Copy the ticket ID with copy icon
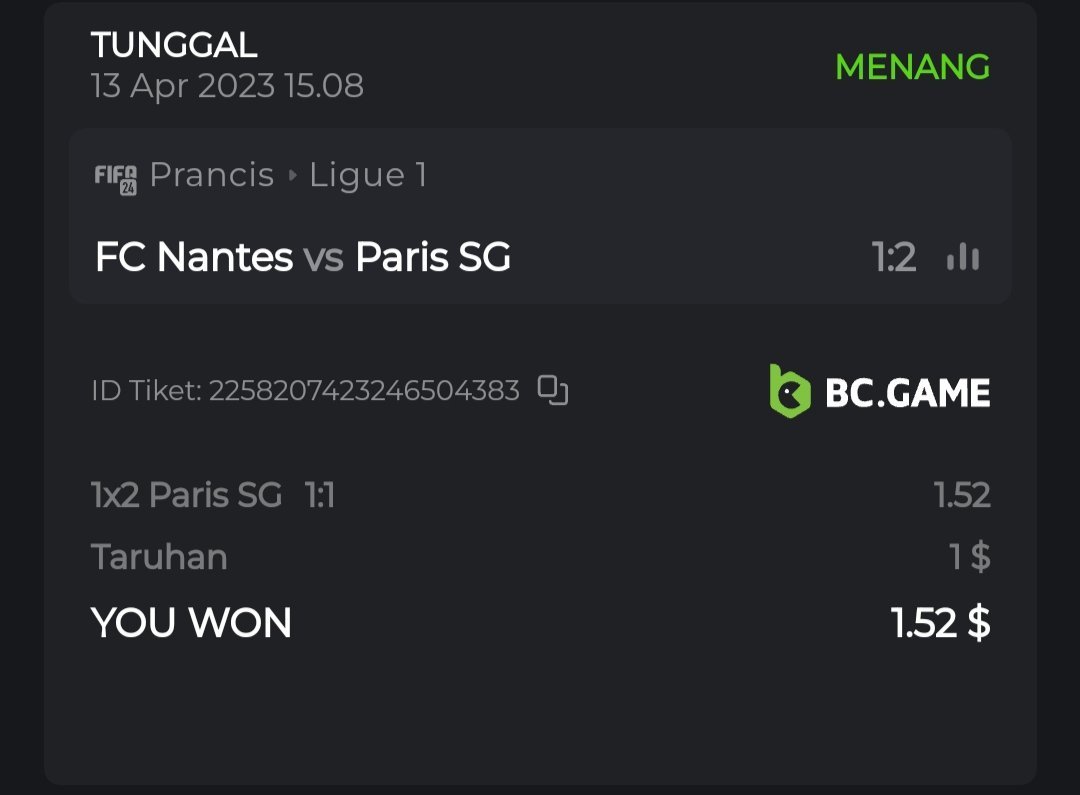1080x795 pixels. click(553, 390)
